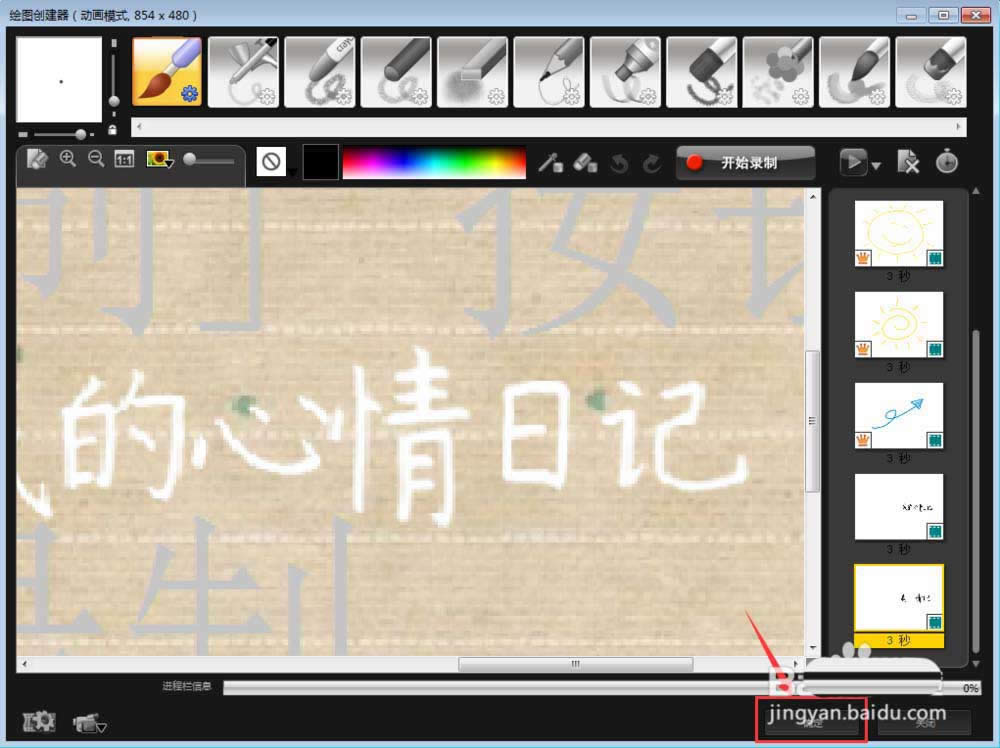1000x748 pixels.
Task: Expand the play selected gallery entry dropdown
Action: pos(876,164)
